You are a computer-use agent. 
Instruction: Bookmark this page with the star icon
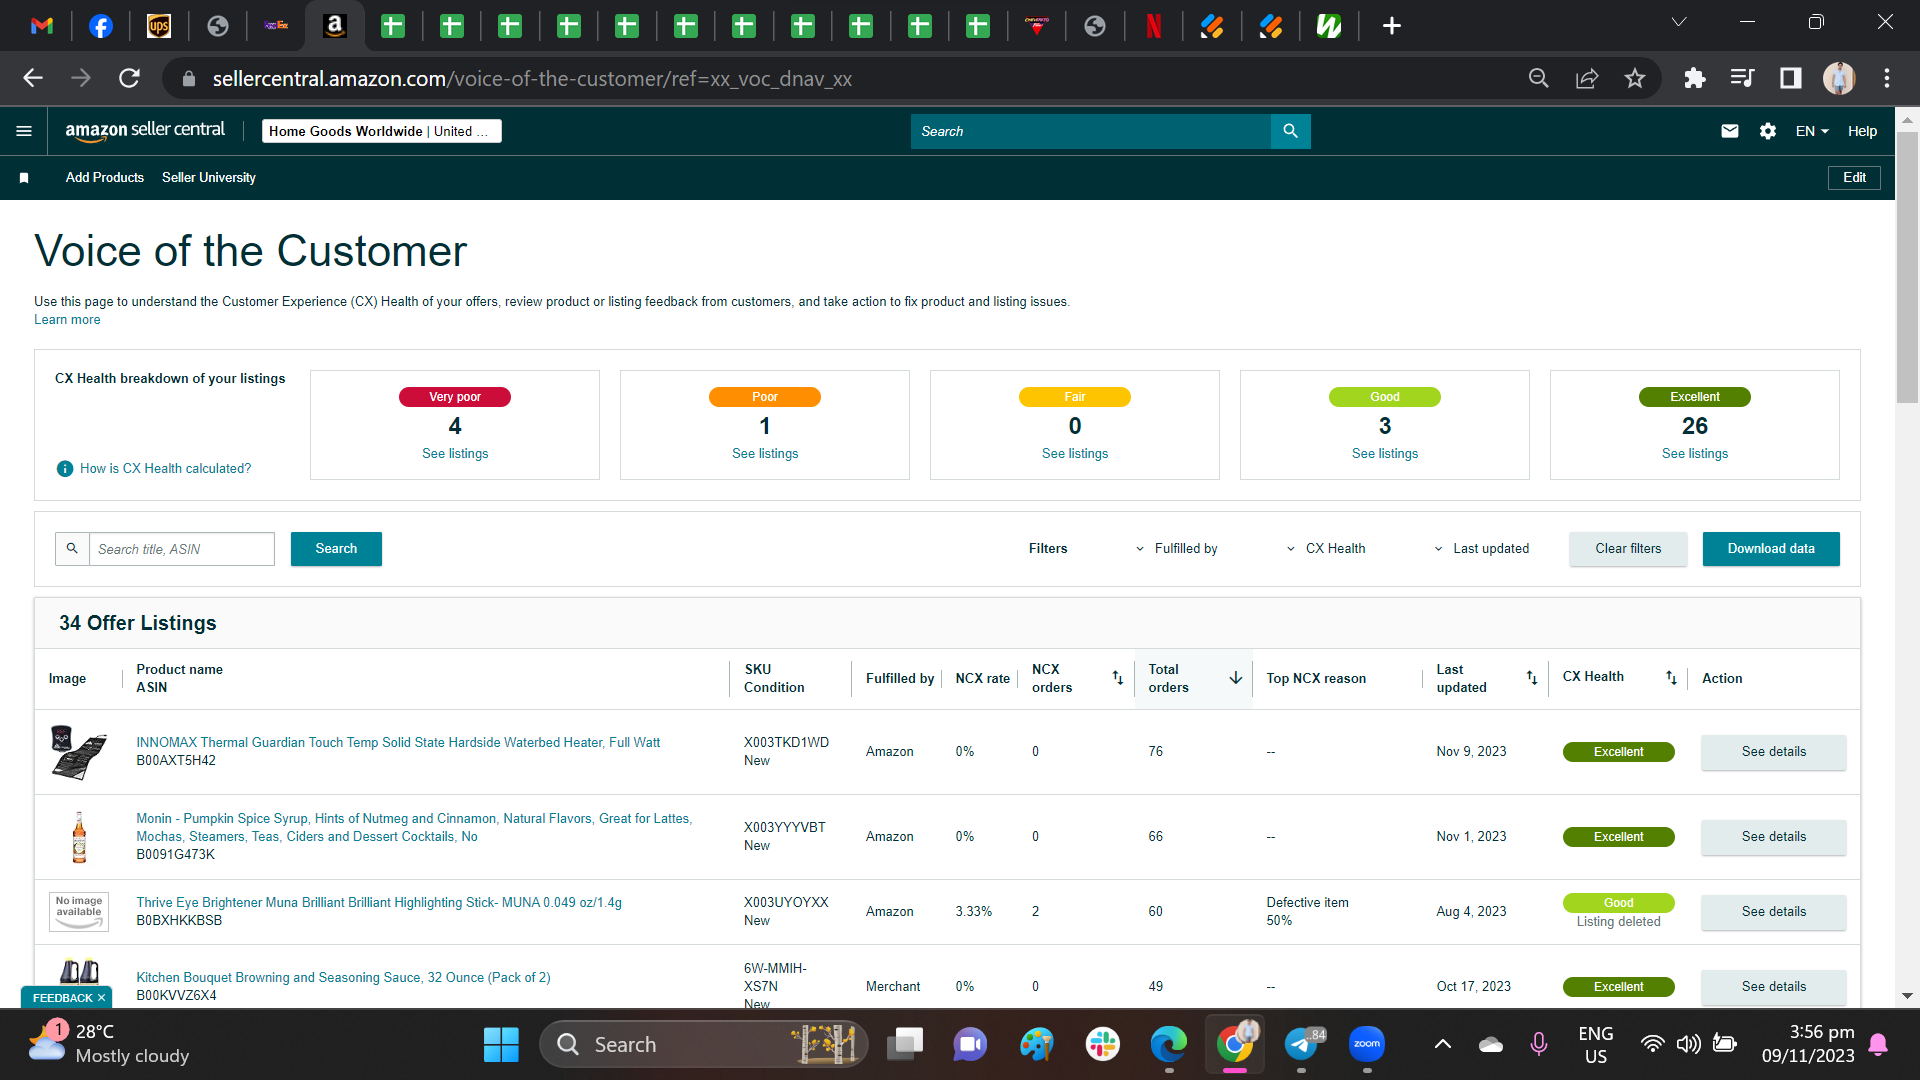coord(1635,78)
